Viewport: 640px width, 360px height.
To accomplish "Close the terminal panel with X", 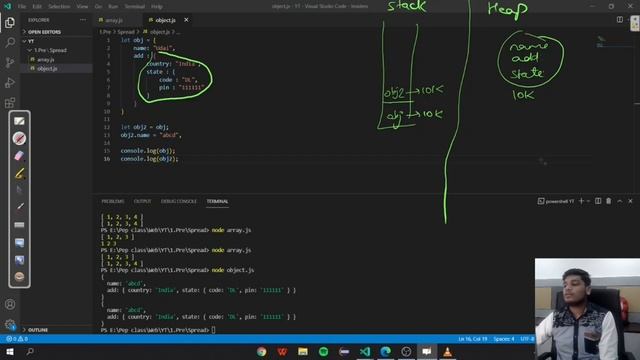I will pos(630,201).
